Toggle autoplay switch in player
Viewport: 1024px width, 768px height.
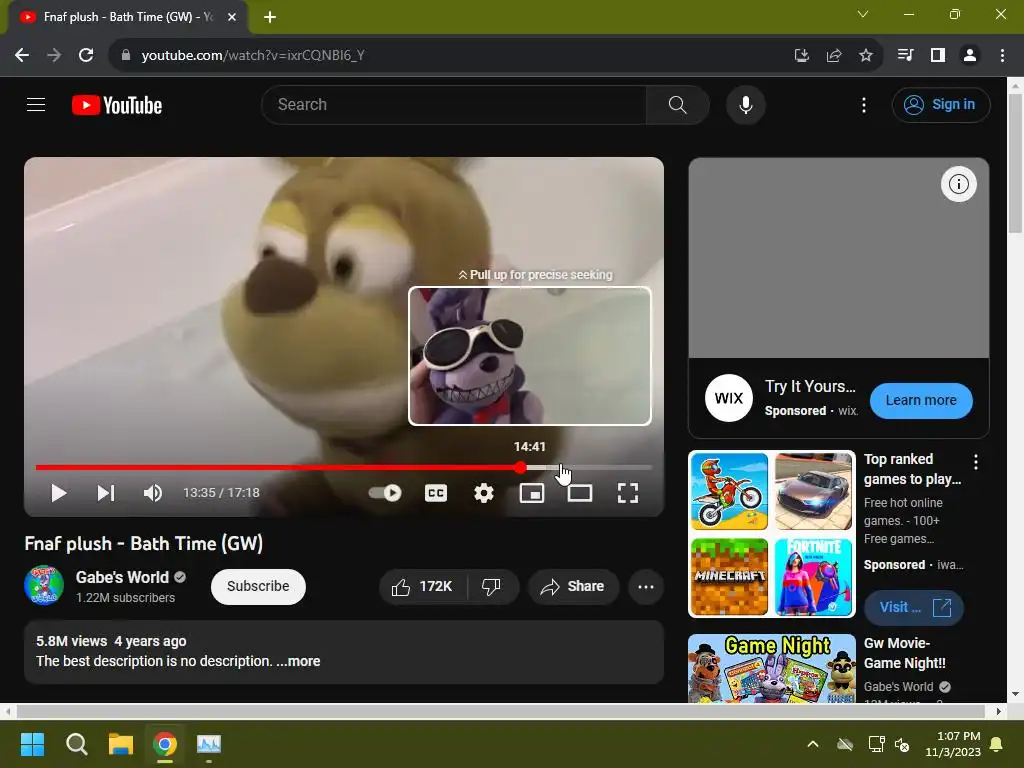coord(385,493)
